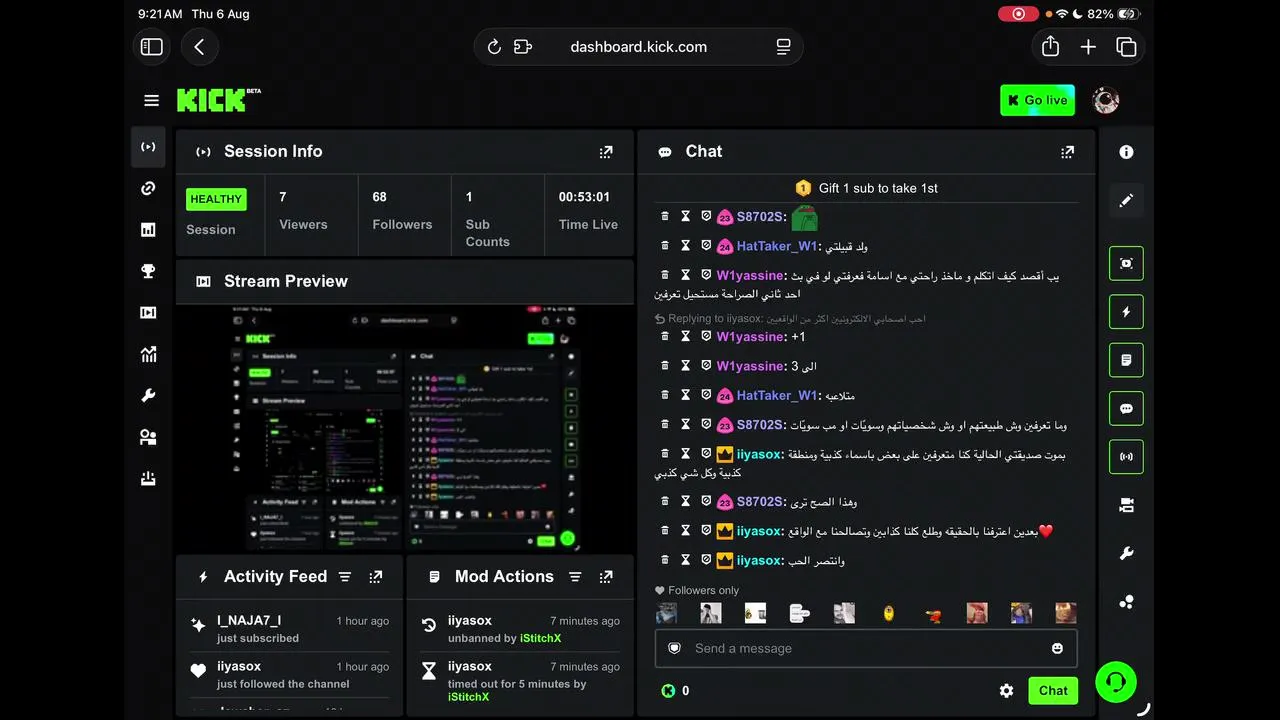Click the Stream Preview video thumbnail
1280x720 pixels.
(405, 428)
